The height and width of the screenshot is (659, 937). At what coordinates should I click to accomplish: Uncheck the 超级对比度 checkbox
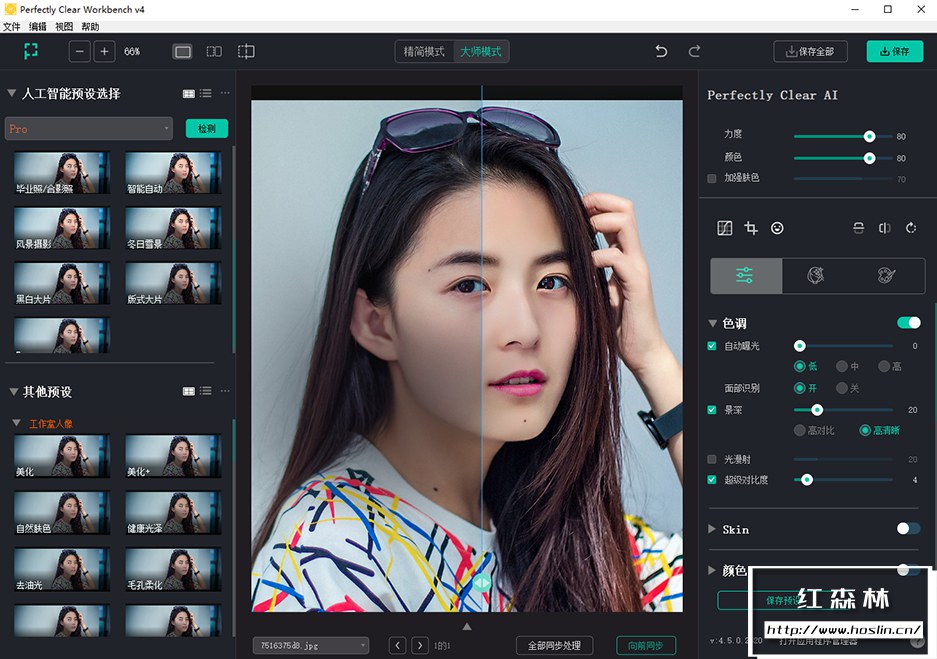[x=712, y=480]
